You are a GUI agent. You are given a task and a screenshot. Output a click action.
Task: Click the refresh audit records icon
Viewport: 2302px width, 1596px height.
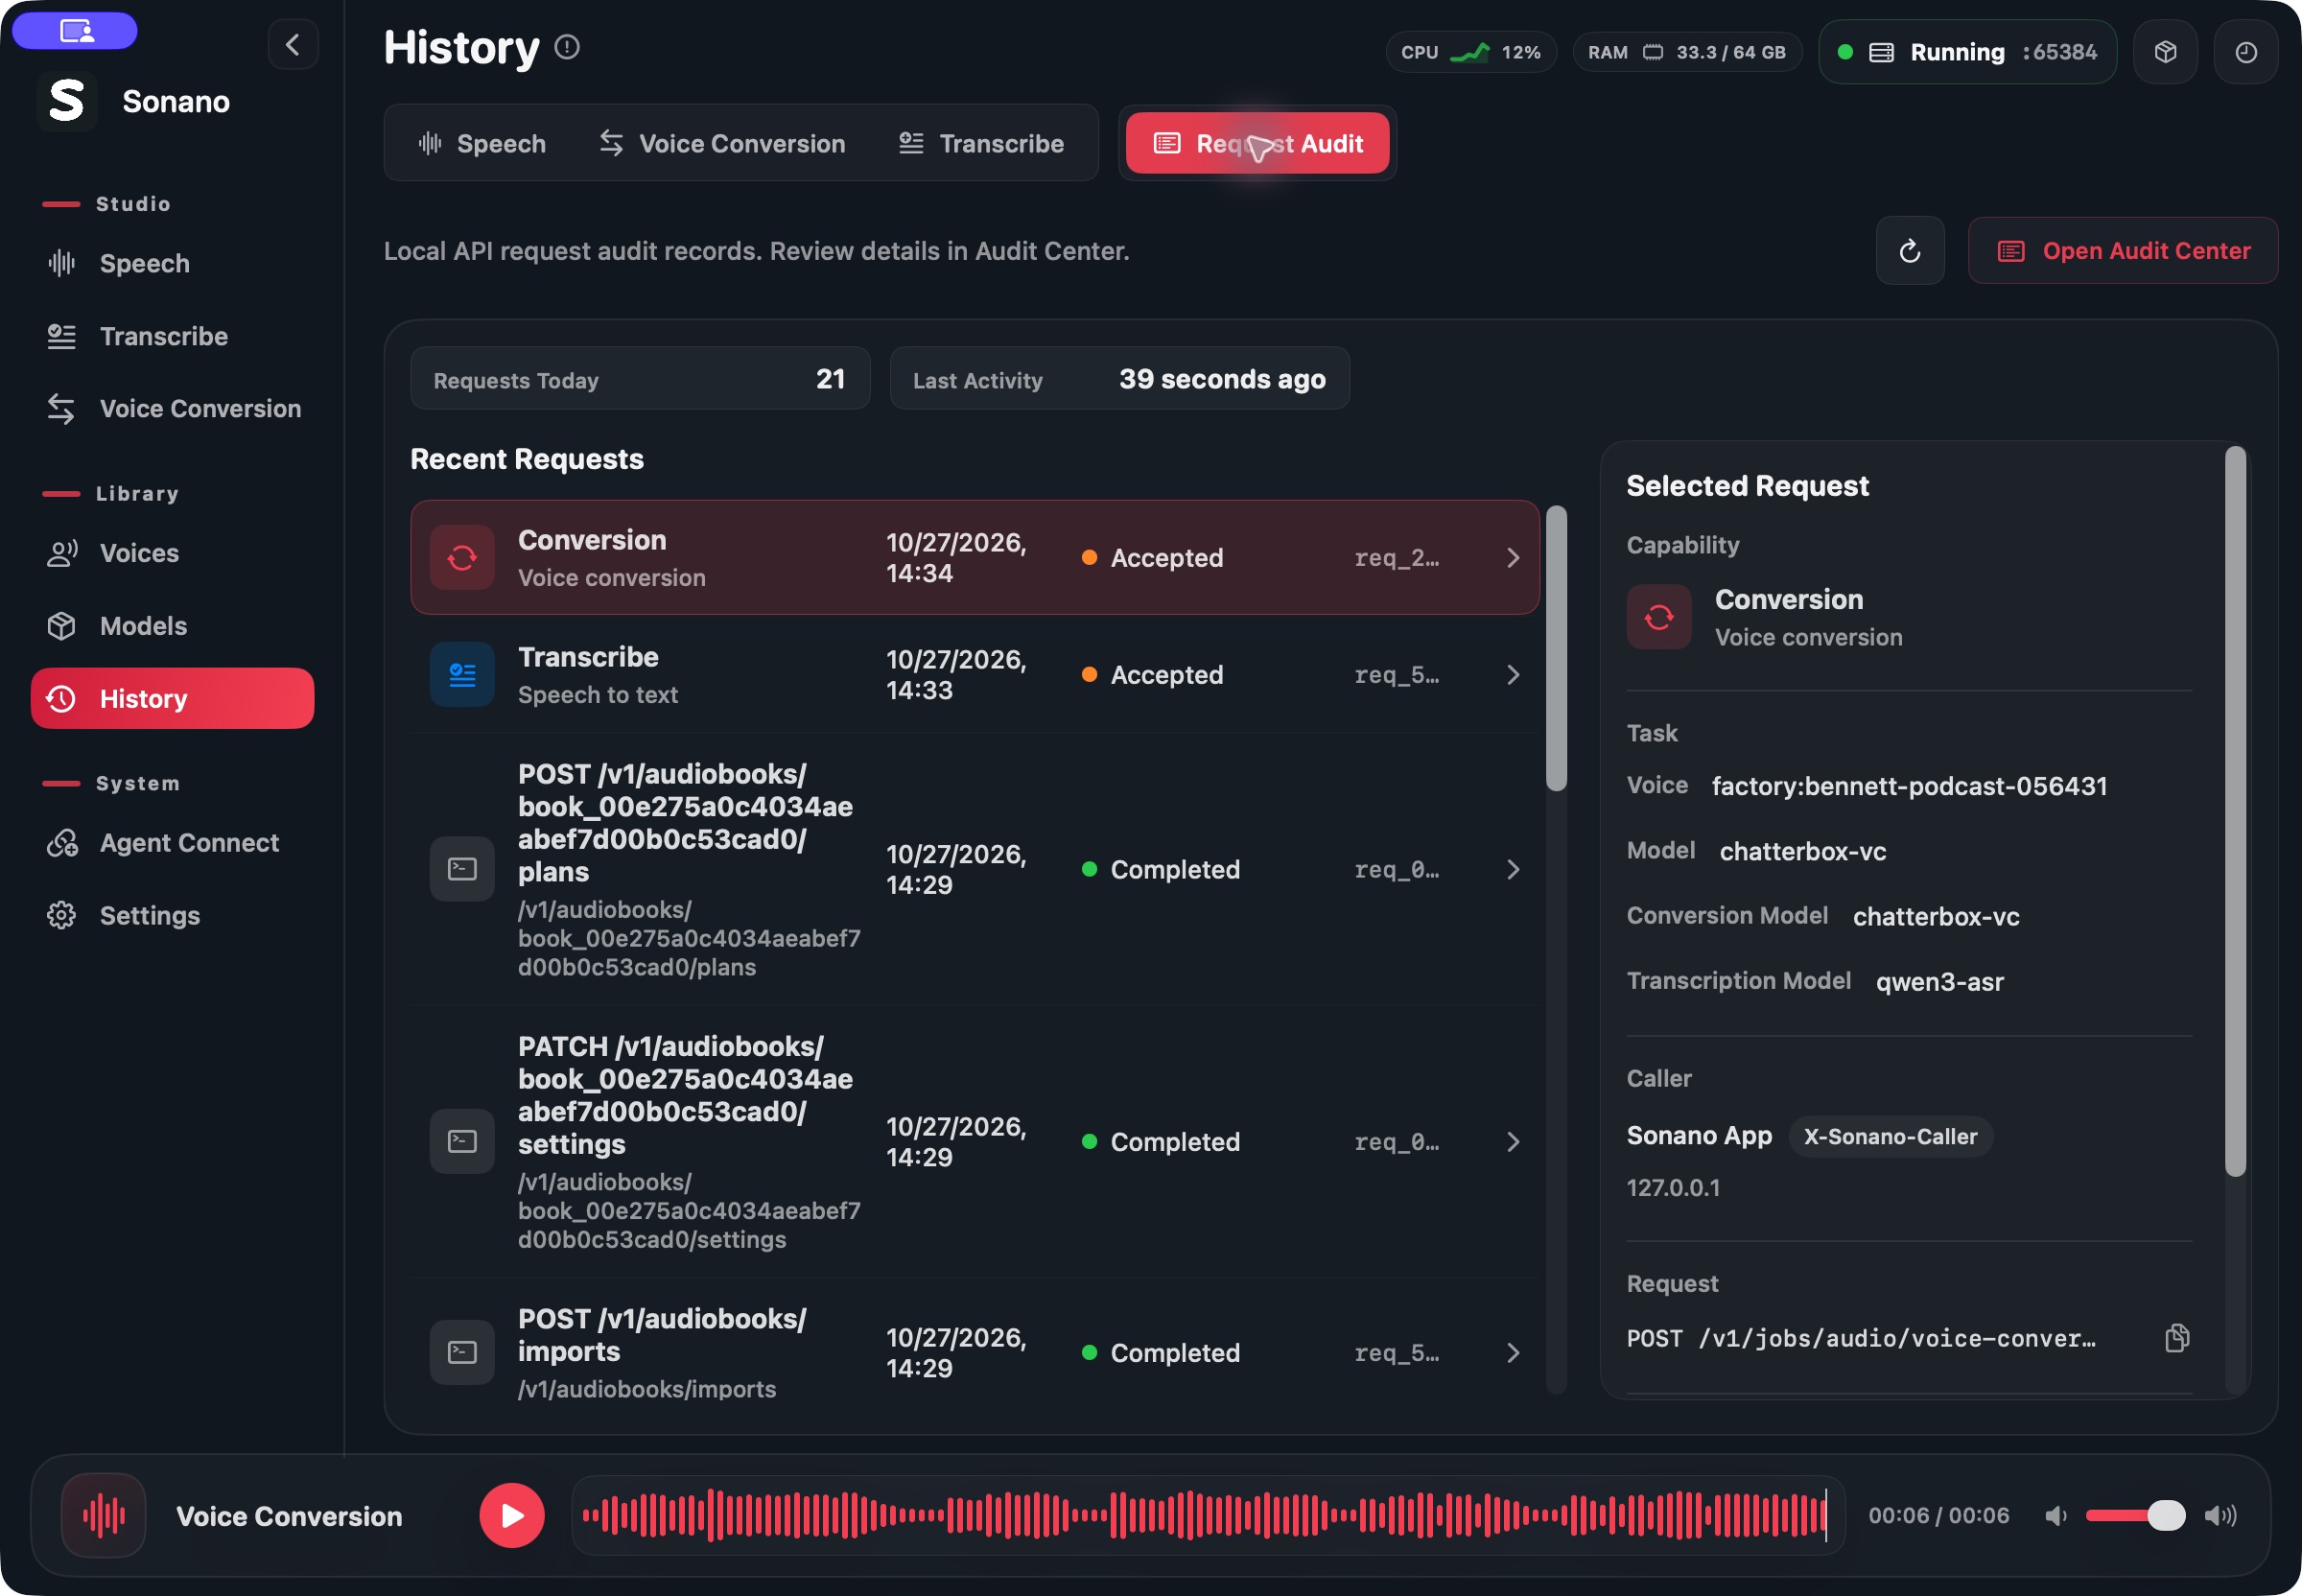point(1910,251)
